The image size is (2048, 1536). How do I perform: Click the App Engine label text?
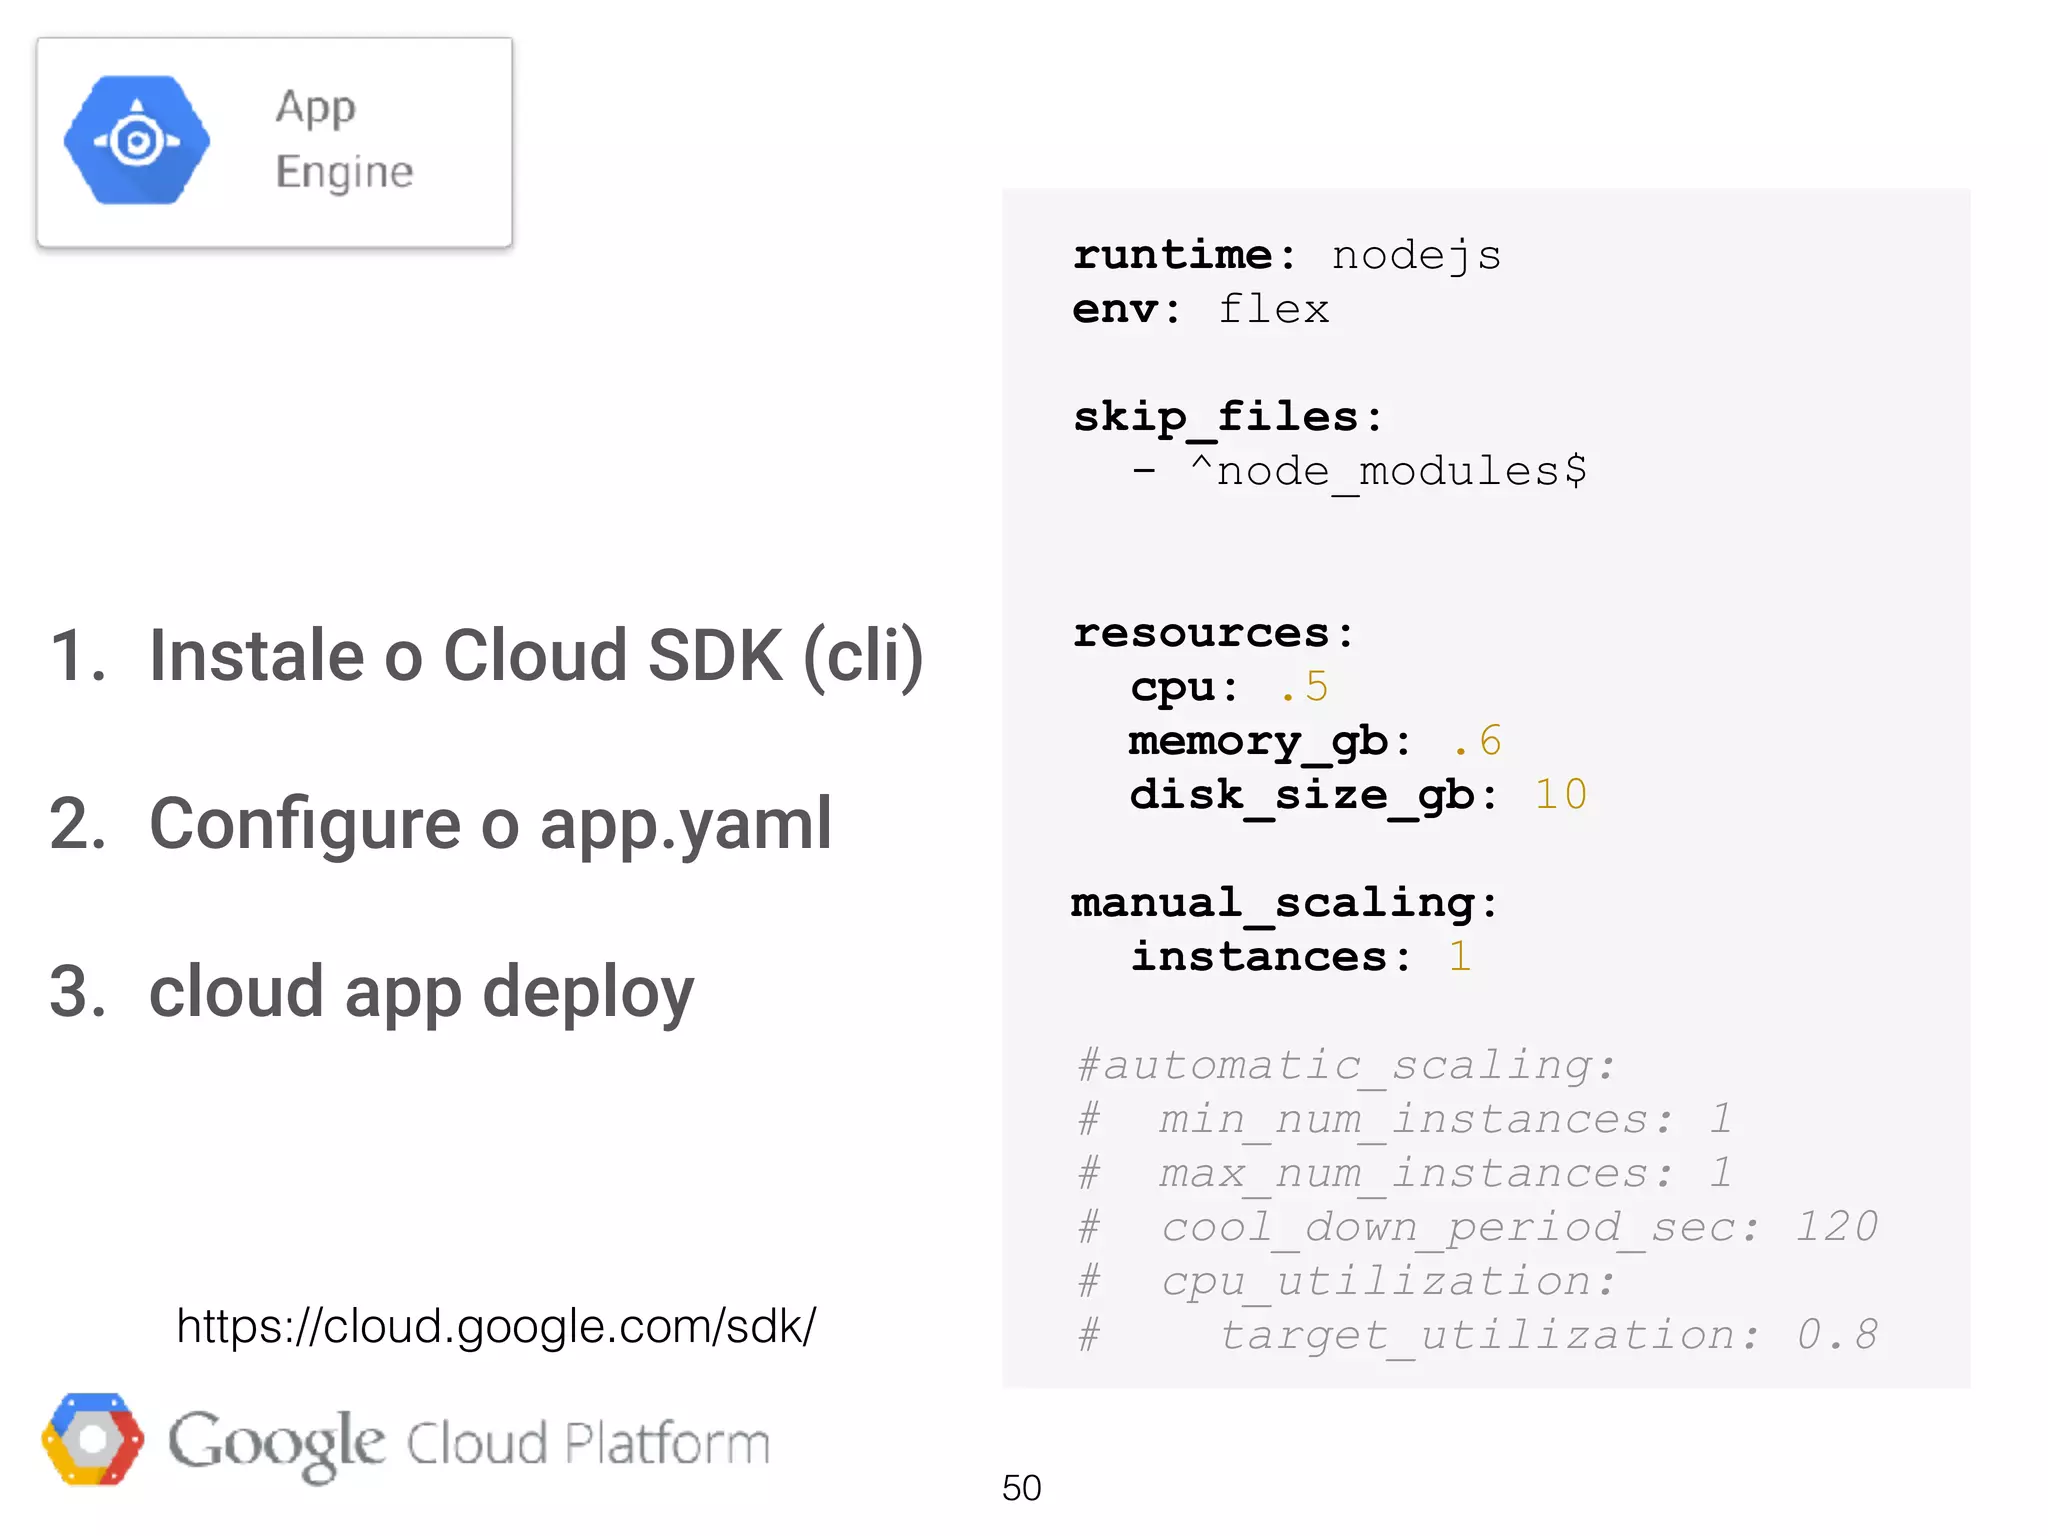(344, 139)
